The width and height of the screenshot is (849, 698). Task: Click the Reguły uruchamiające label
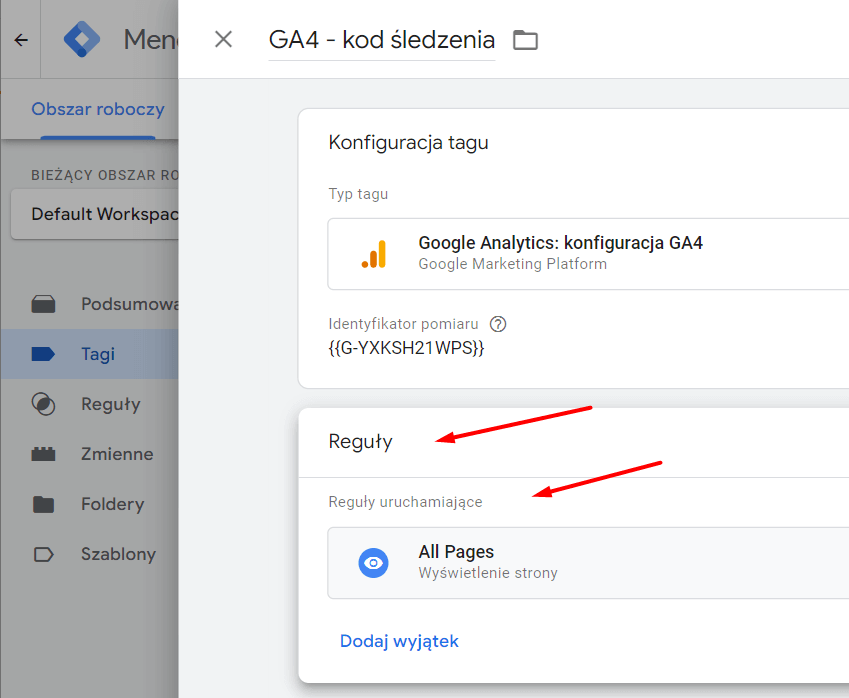[405, 502]
